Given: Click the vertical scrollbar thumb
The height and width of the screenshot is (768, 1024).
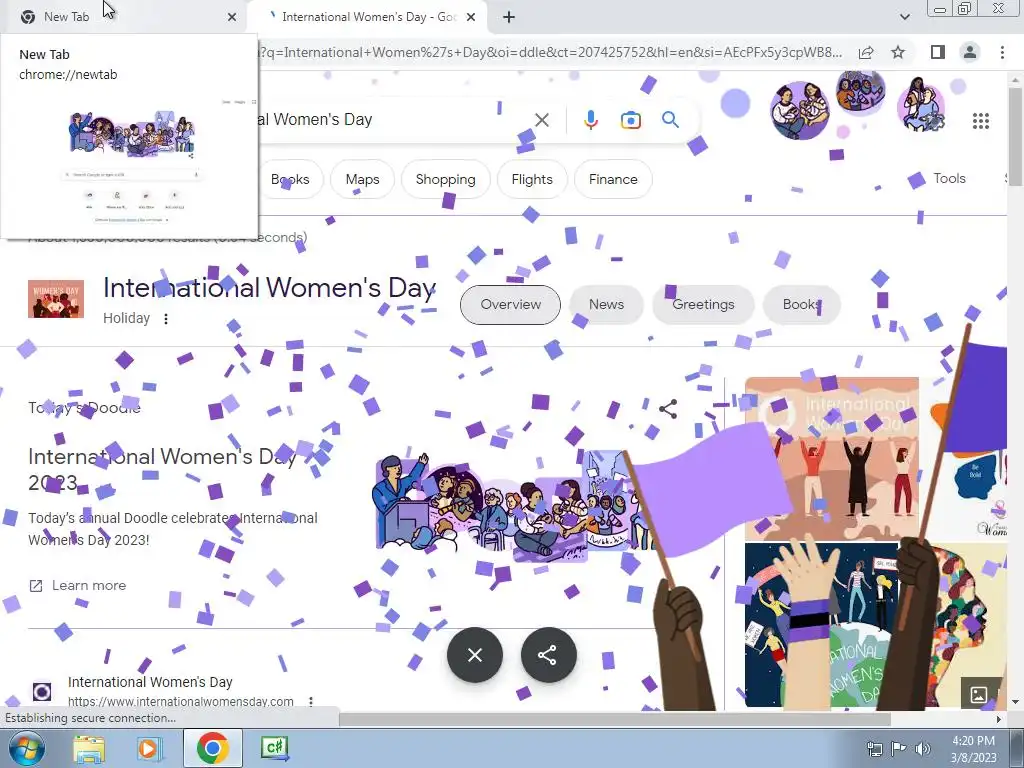Looking at the screenshot, I should [x=1016, y=135].
